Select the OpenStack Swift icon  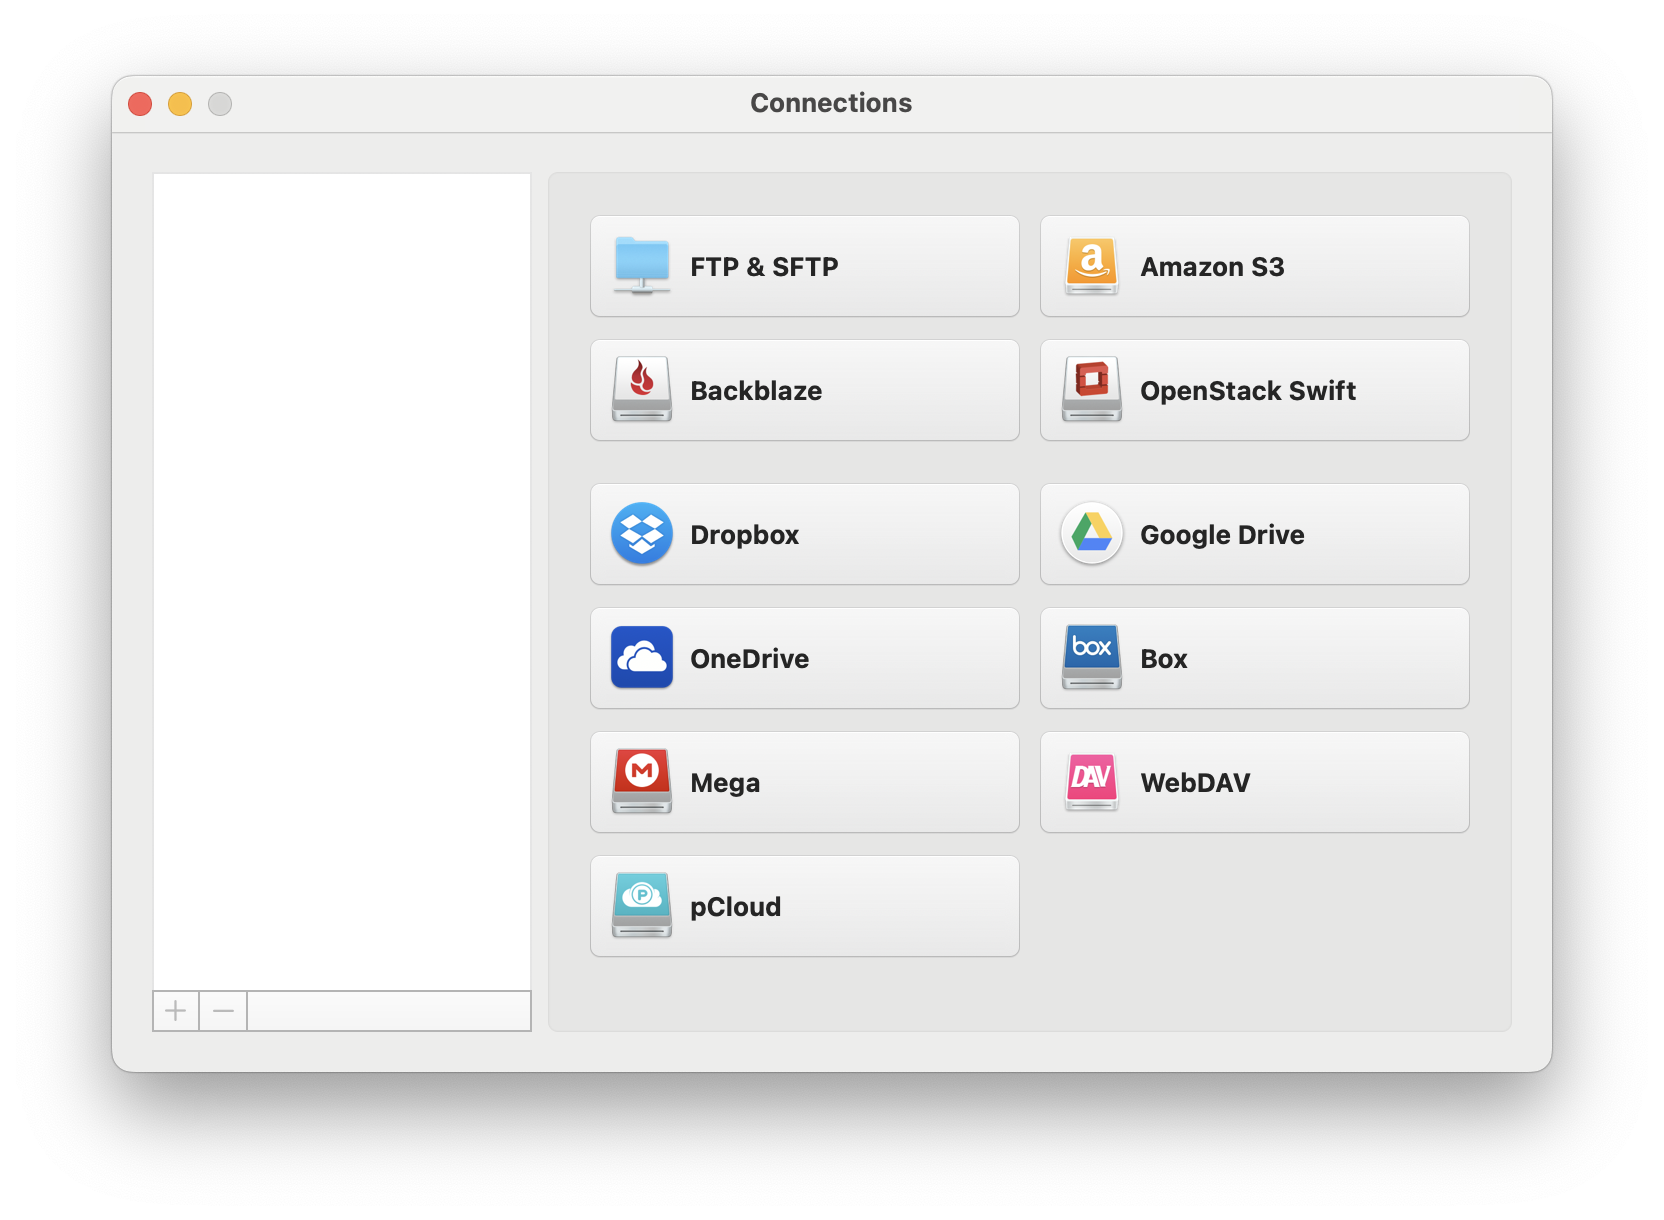(1091, 390)
